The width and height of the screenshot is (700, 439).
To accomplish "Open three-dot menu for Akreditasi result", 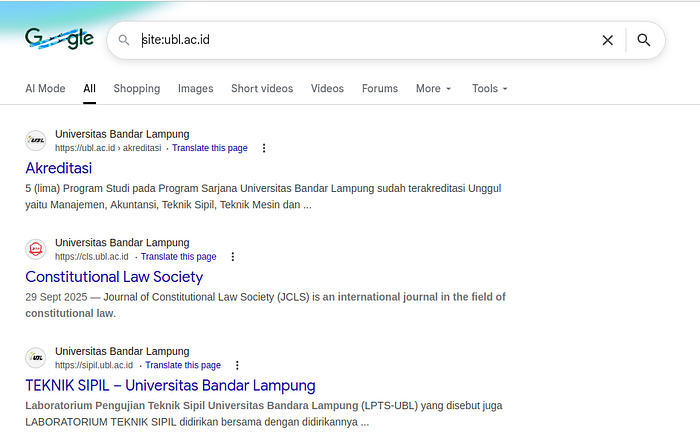I will 264,148.
